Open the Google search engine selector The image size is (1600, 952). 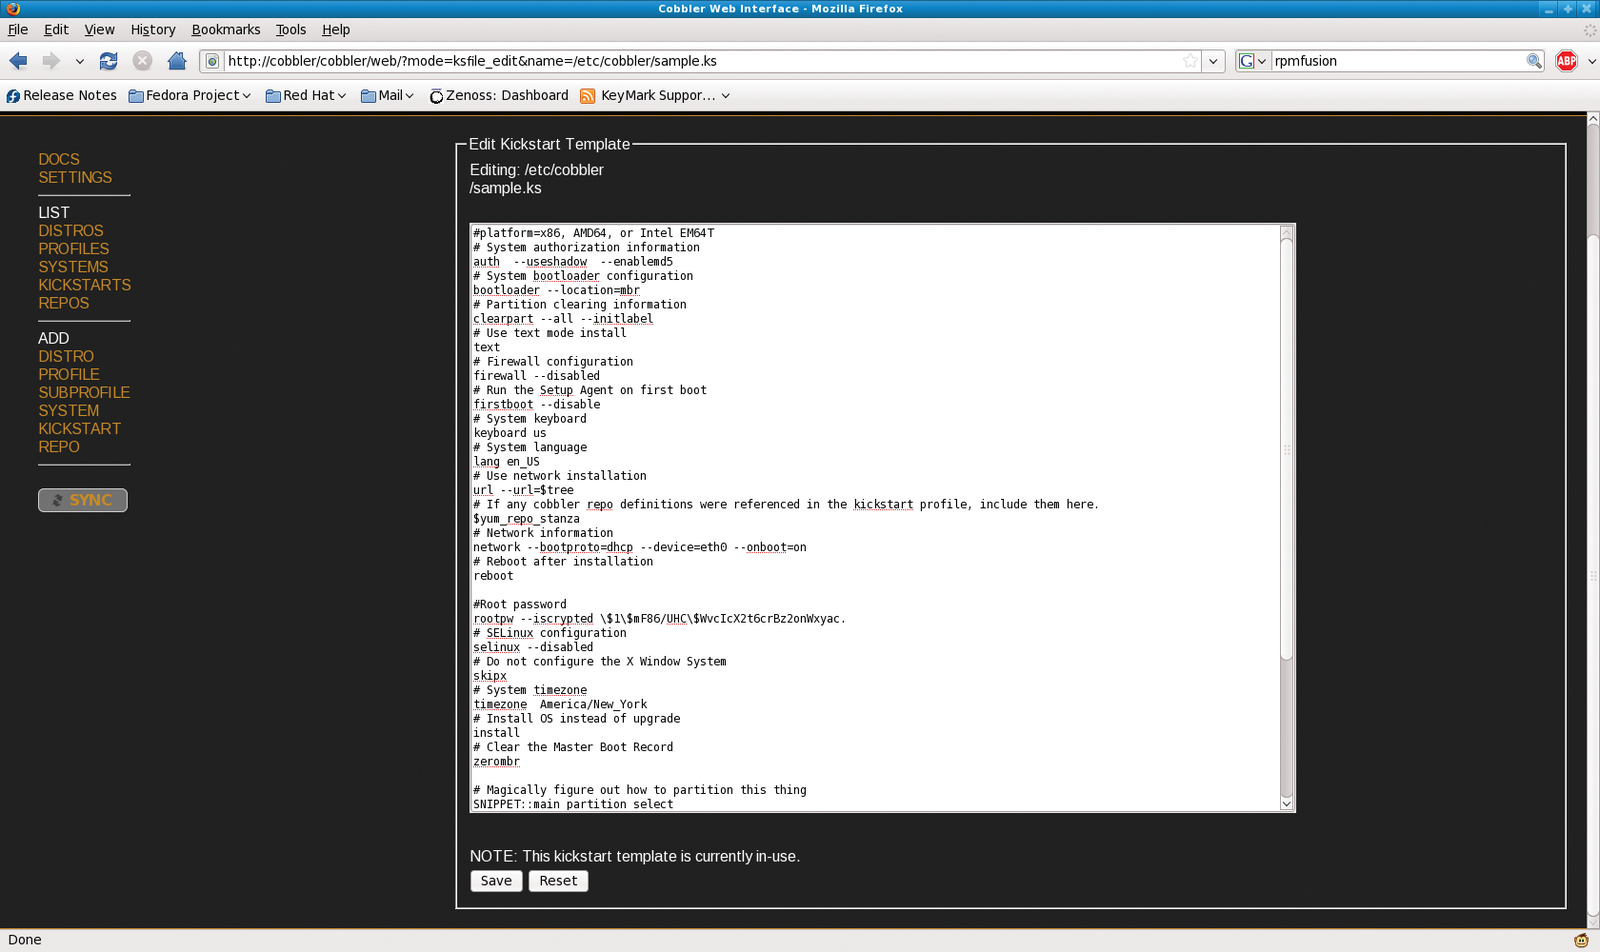pyautogui.click(x=1253, y=61)
